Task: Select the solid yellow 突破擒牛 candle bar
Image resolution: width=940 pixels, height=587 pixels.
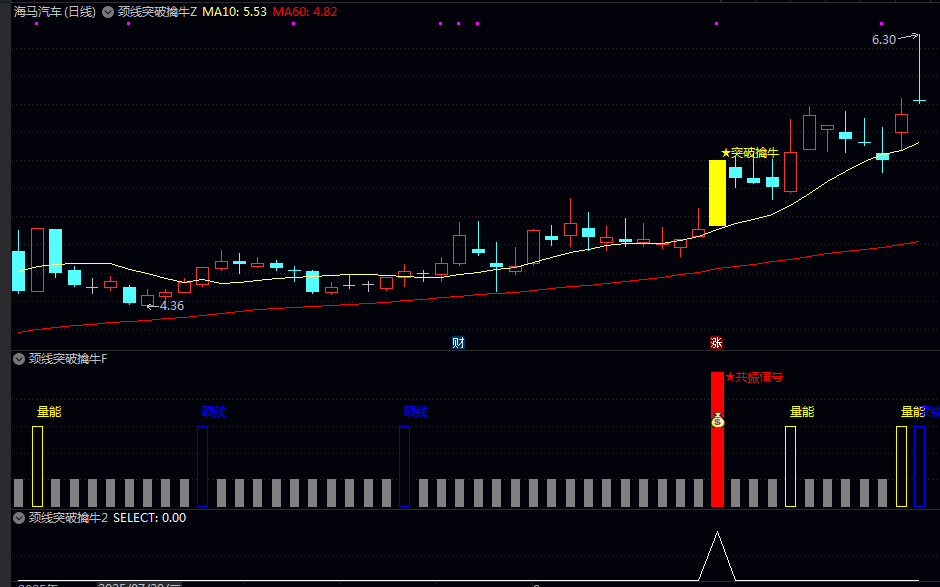Action: point(718,192)
